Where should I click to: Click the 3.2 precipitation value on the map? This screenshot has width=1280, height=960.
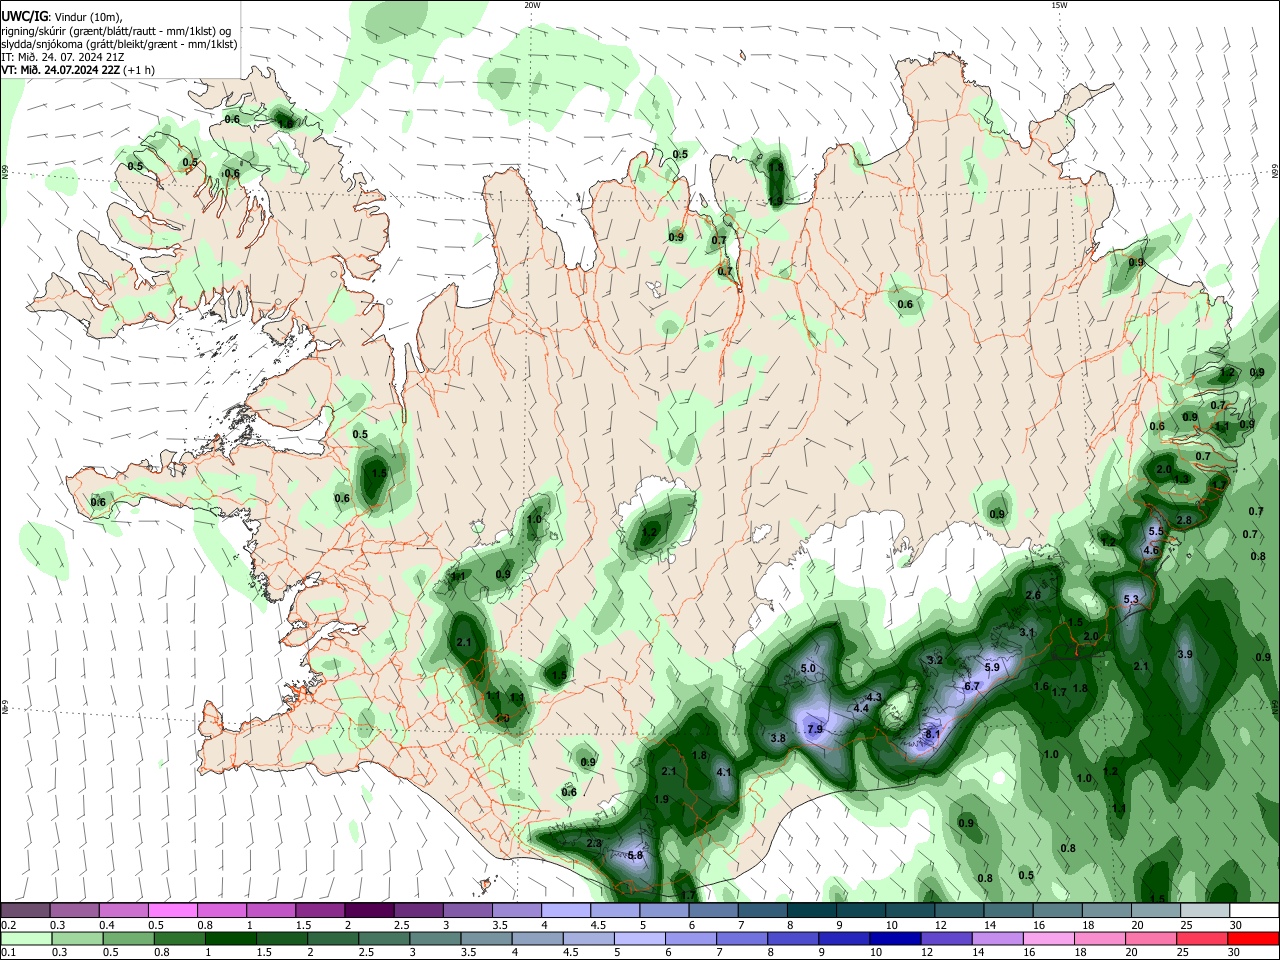click(936, 660)
